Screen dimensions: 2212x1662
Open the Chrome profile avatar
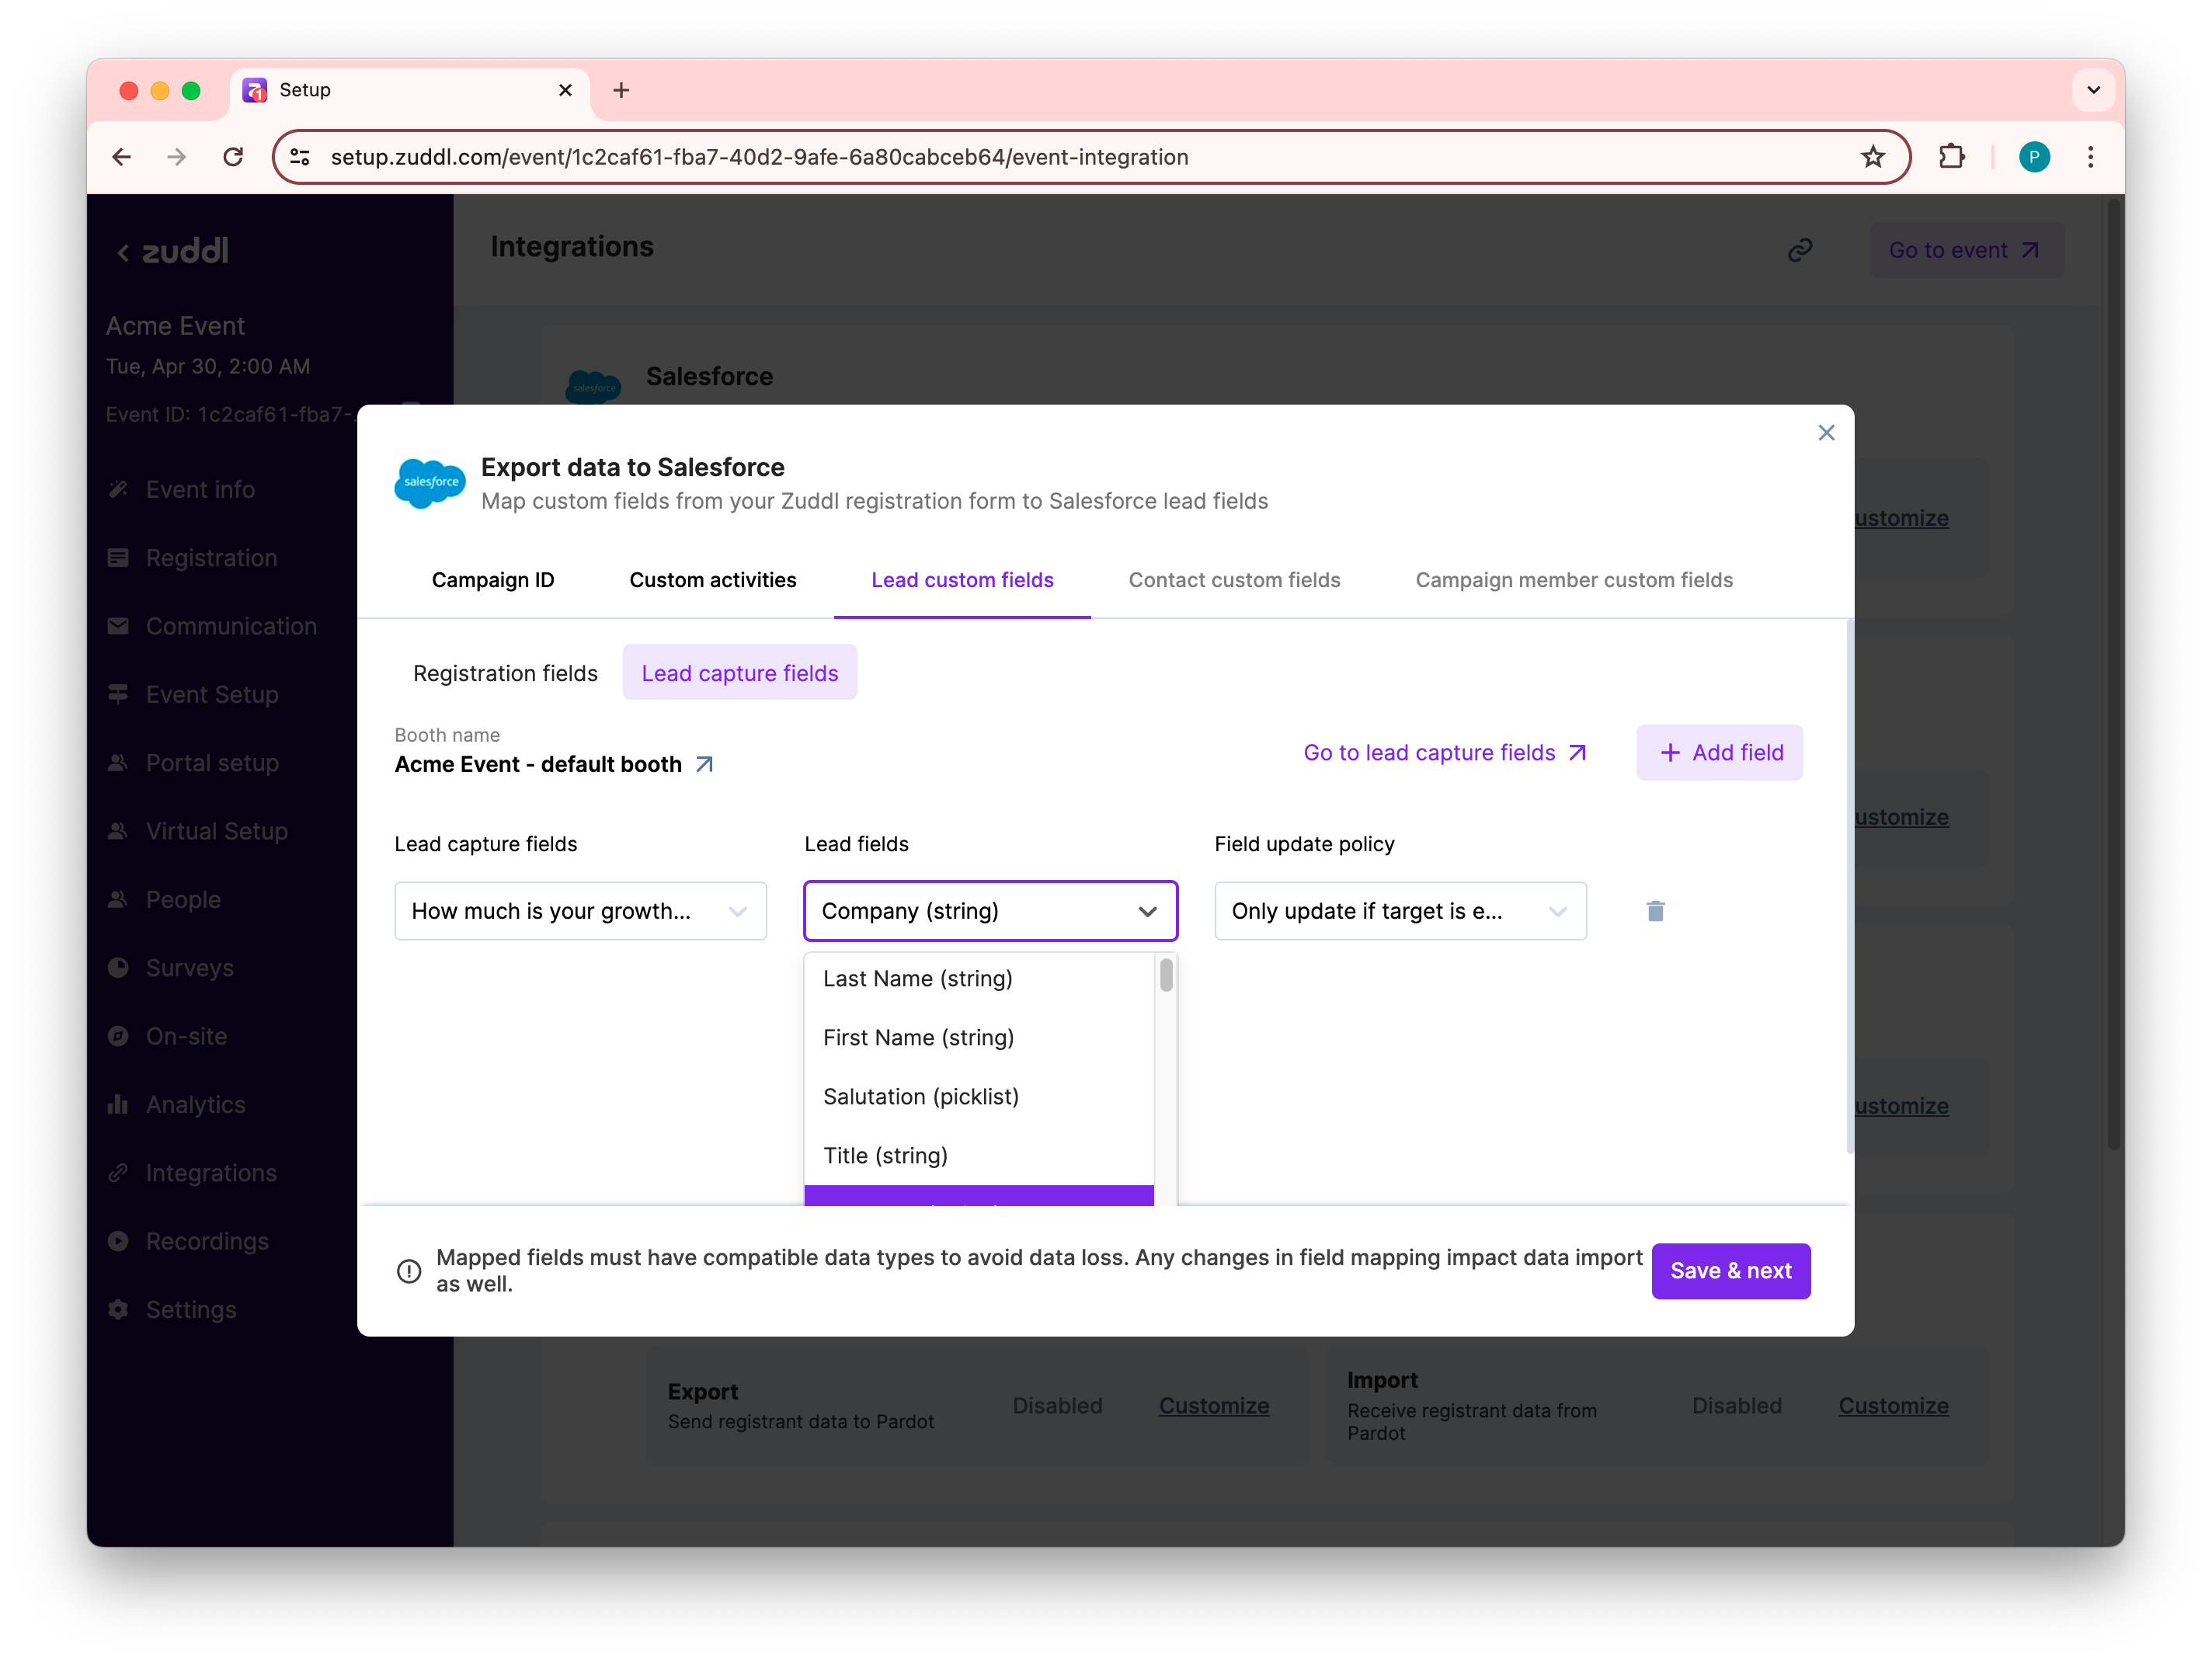tap(2034, 157)
